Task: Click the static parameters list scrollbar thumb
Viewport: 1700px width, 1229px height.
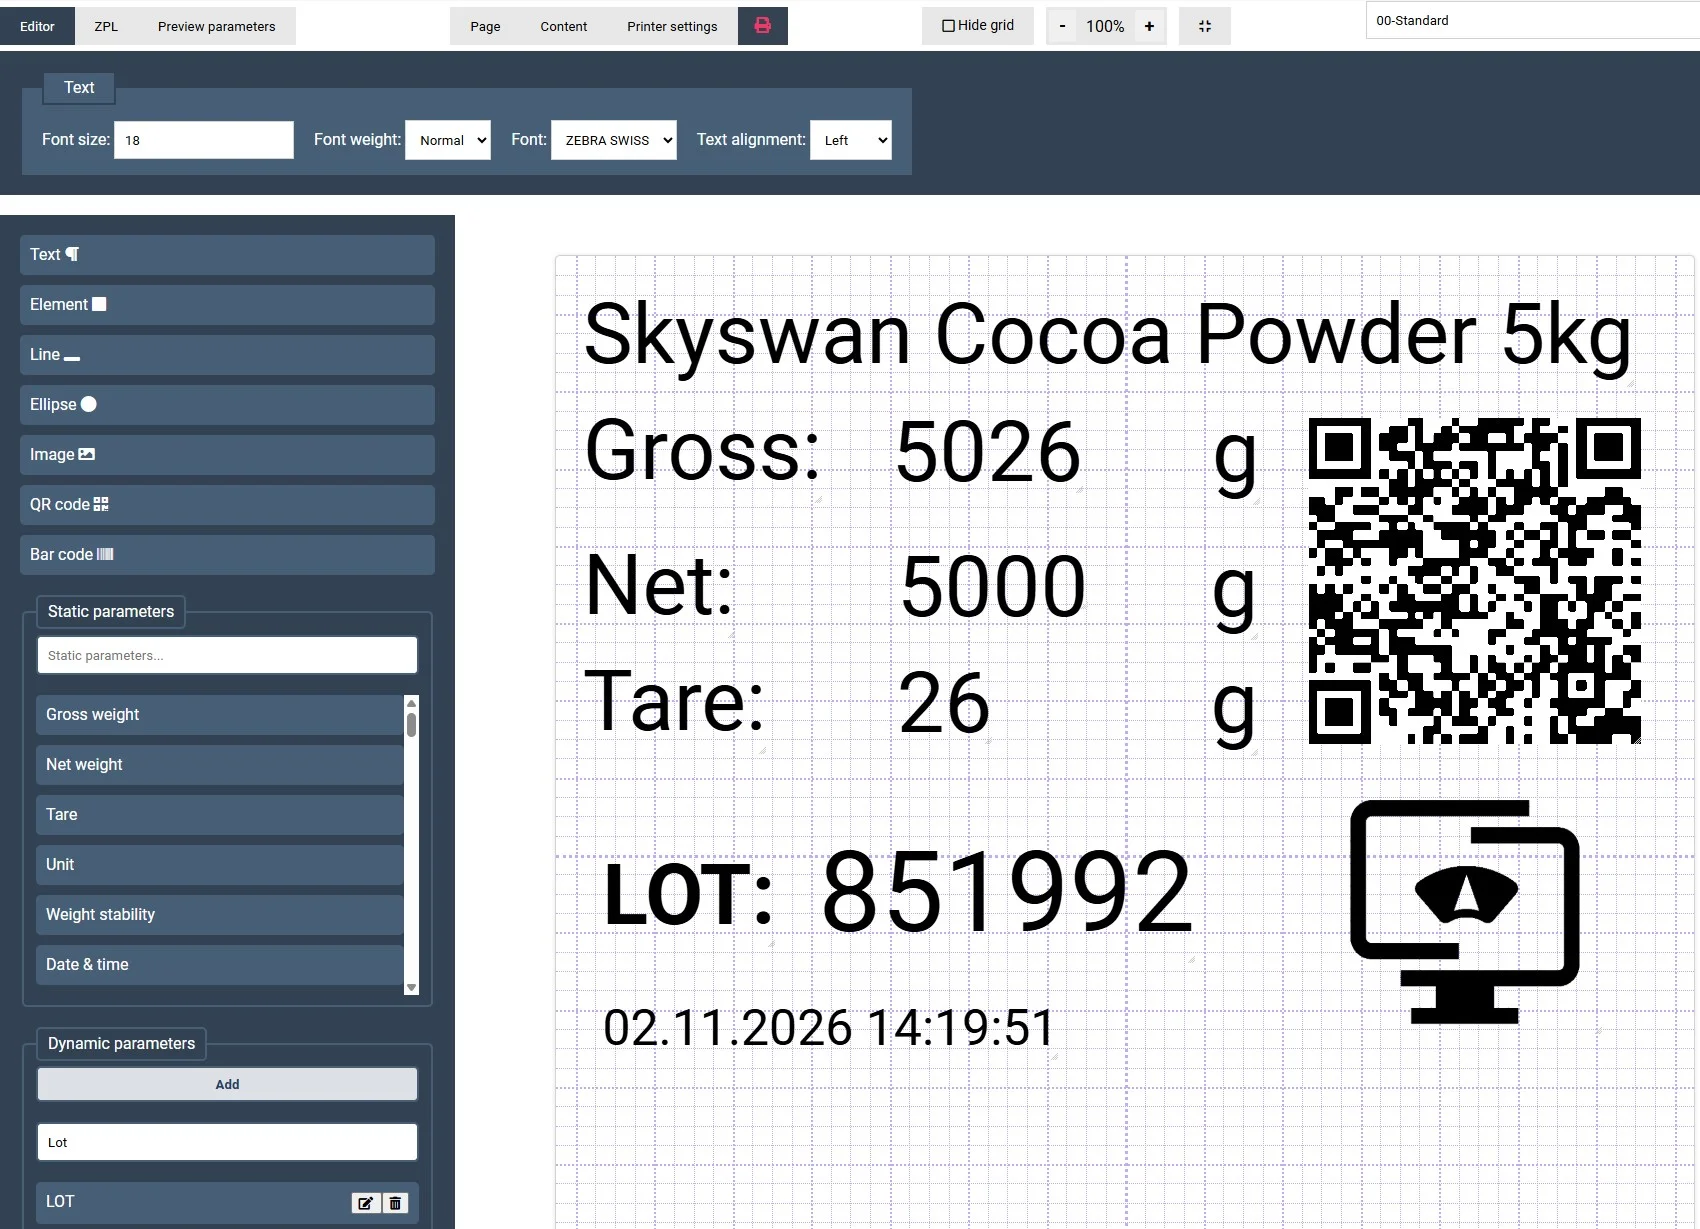Action: 411,725
